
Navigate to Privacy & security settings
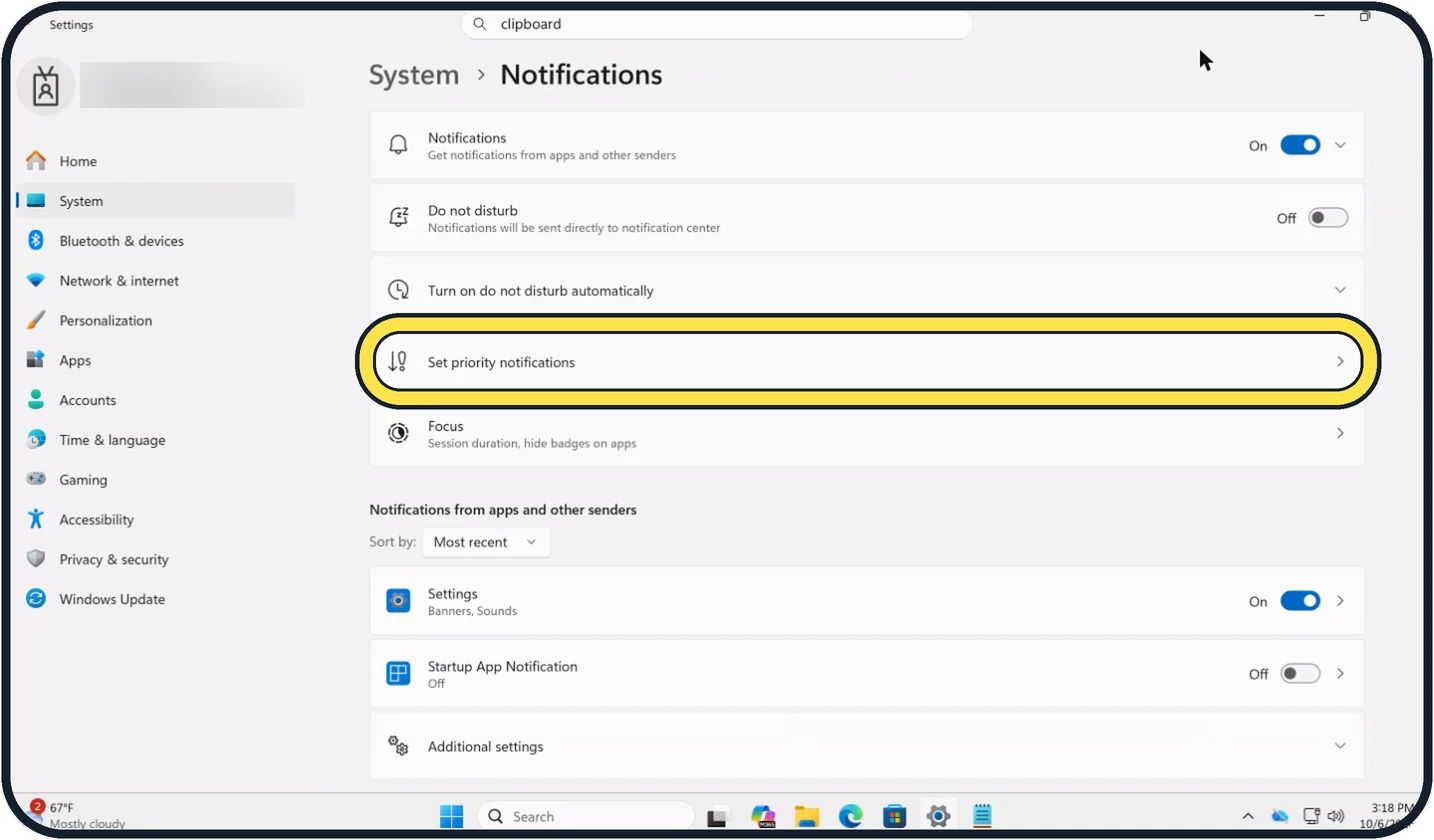(156, 559)
